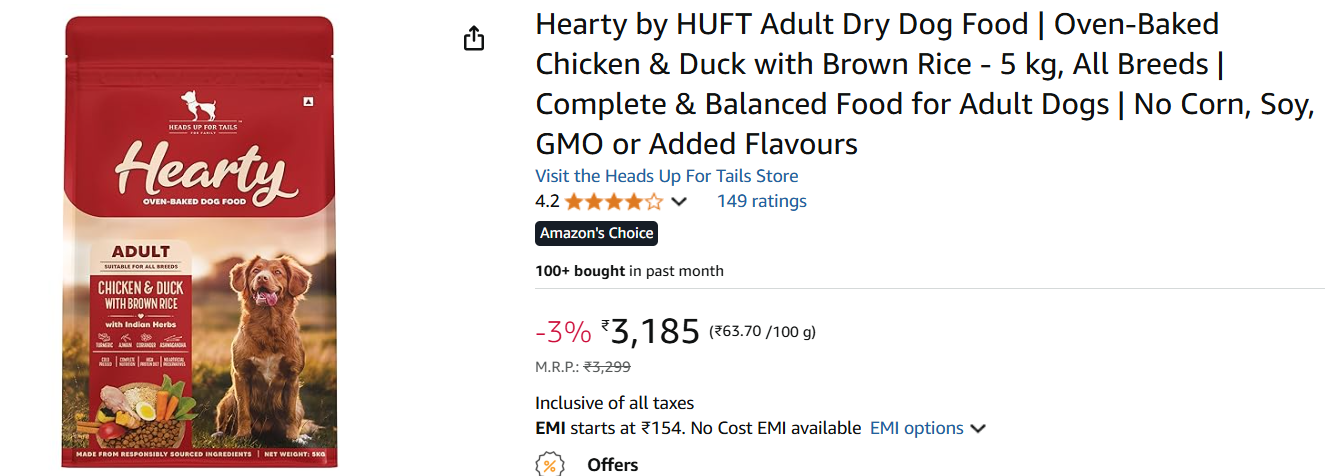Image resolution: width=1325 pixels, height=476 pixels.
Task: Click the ₹3,185 price
Action: (651, 330)
